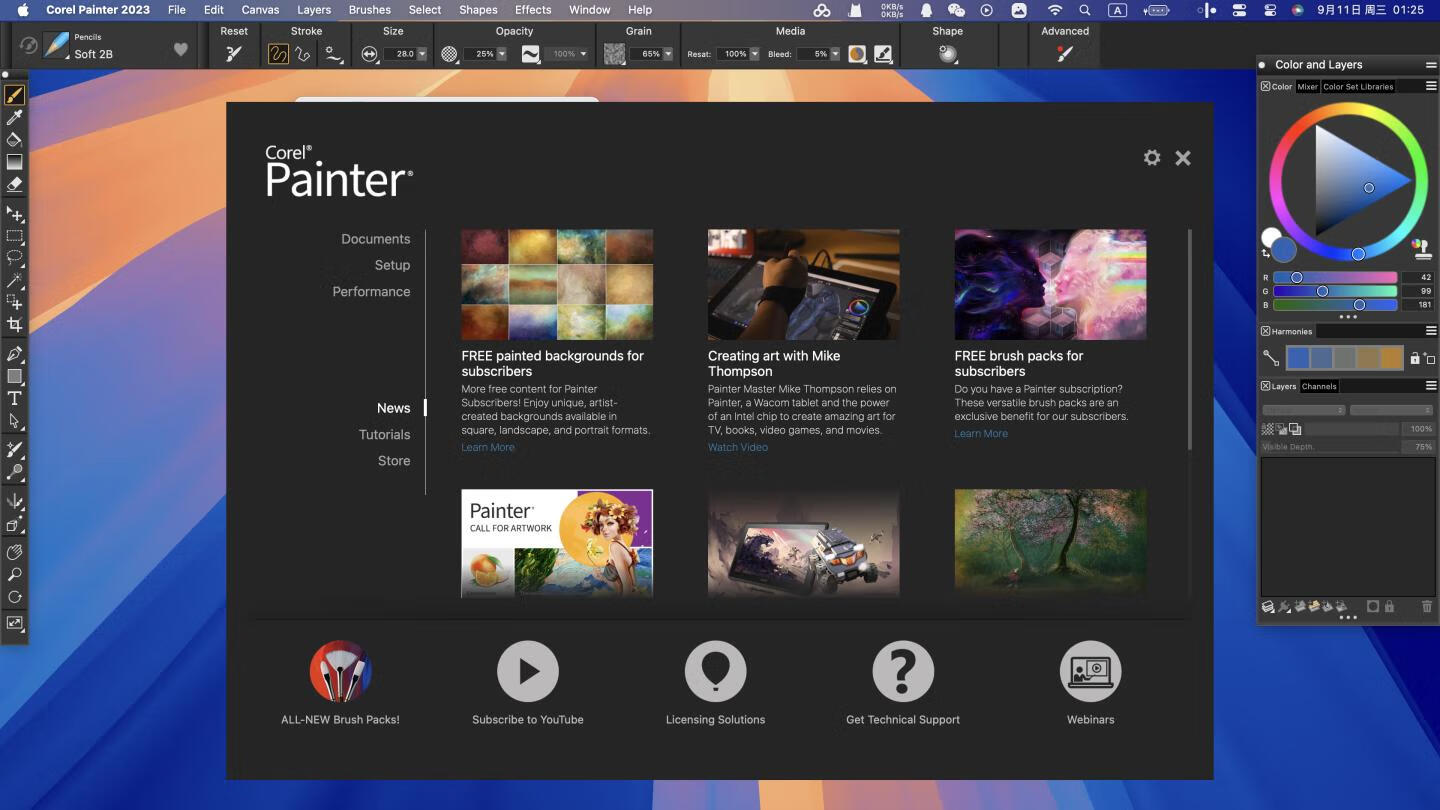This screenshot has width=1440, height=810.
Task: Toggle the layer lock icon
Action: click(x=1390, y=606)
